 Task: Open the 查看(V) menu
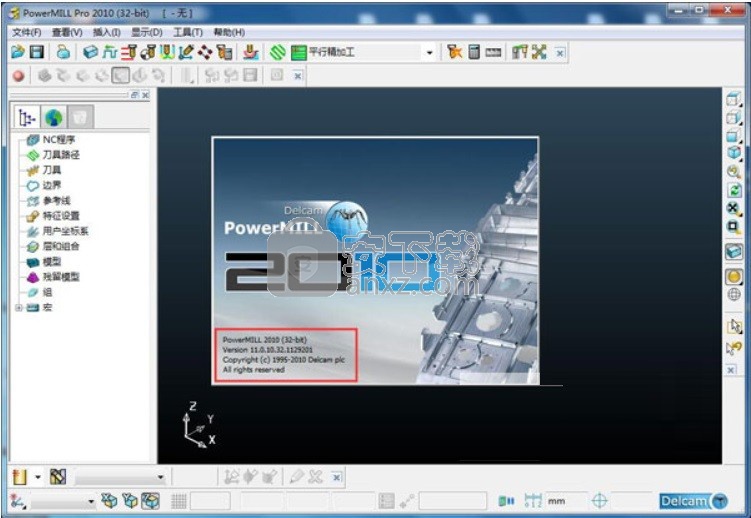point(67,33)
